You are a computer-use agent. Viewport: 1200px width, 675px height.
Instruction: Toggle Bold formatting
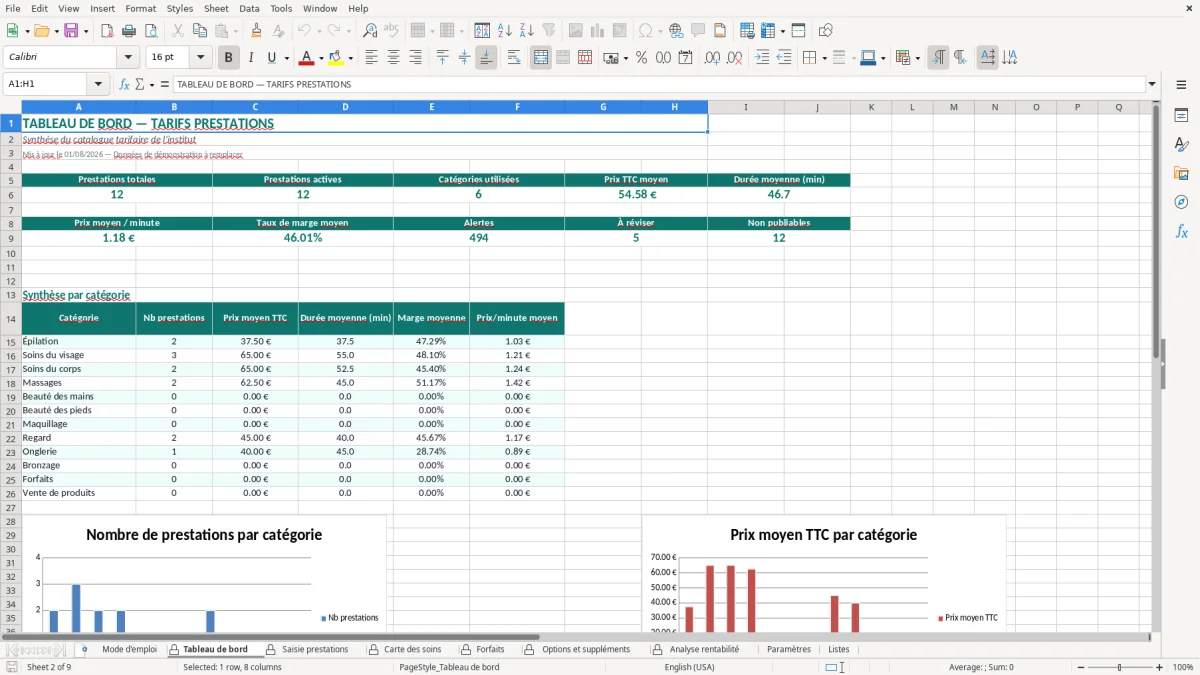click(x=229, y=58)
